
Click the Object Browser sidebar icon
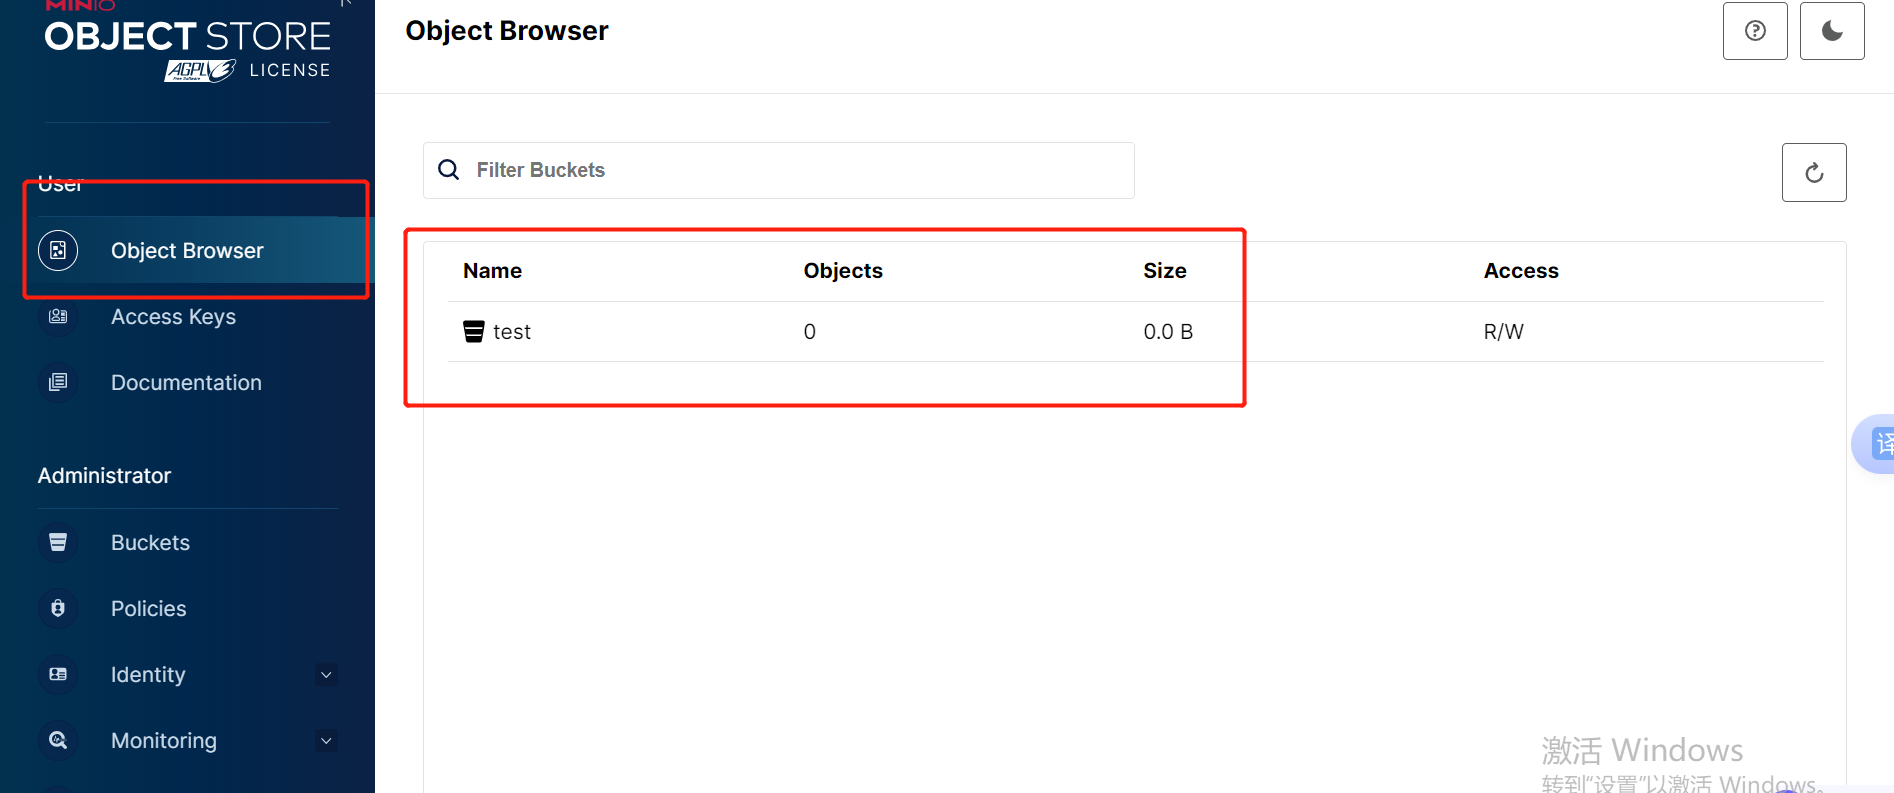[x=58, y=250]
